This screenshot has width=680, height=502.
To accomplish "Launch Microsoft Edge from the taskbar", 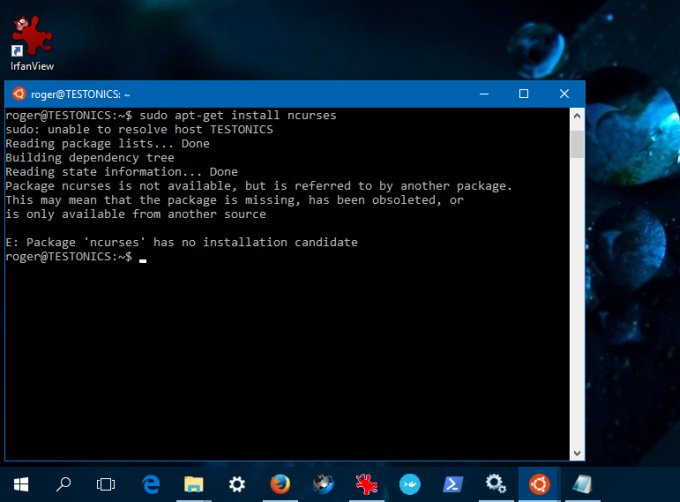I will [151, 484].
